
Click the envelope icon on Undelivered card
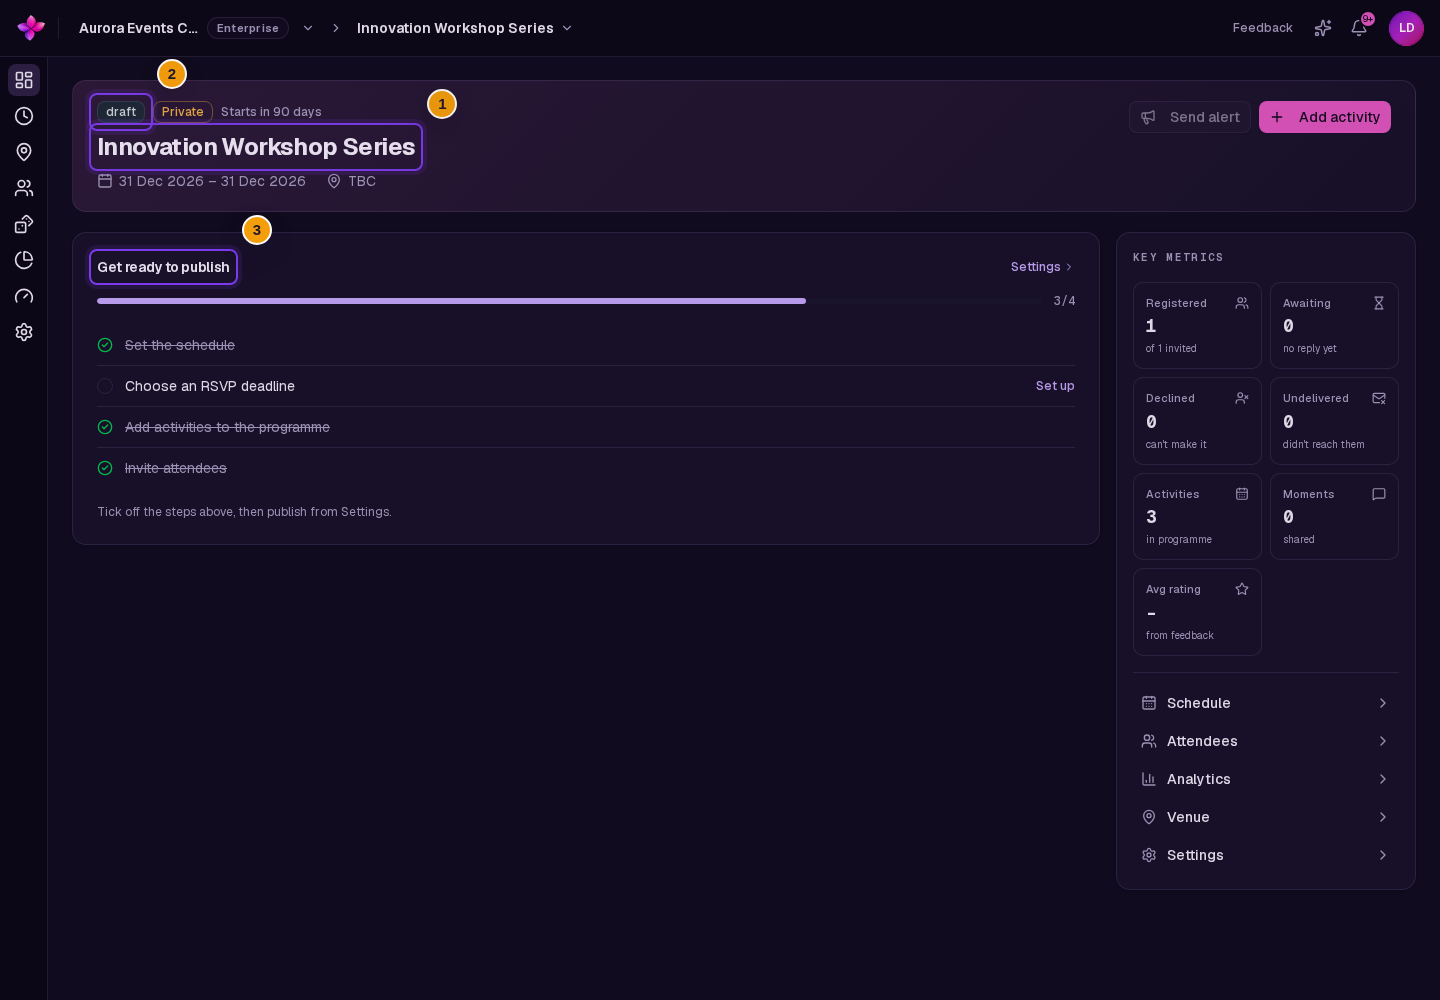coord(1379,398)
